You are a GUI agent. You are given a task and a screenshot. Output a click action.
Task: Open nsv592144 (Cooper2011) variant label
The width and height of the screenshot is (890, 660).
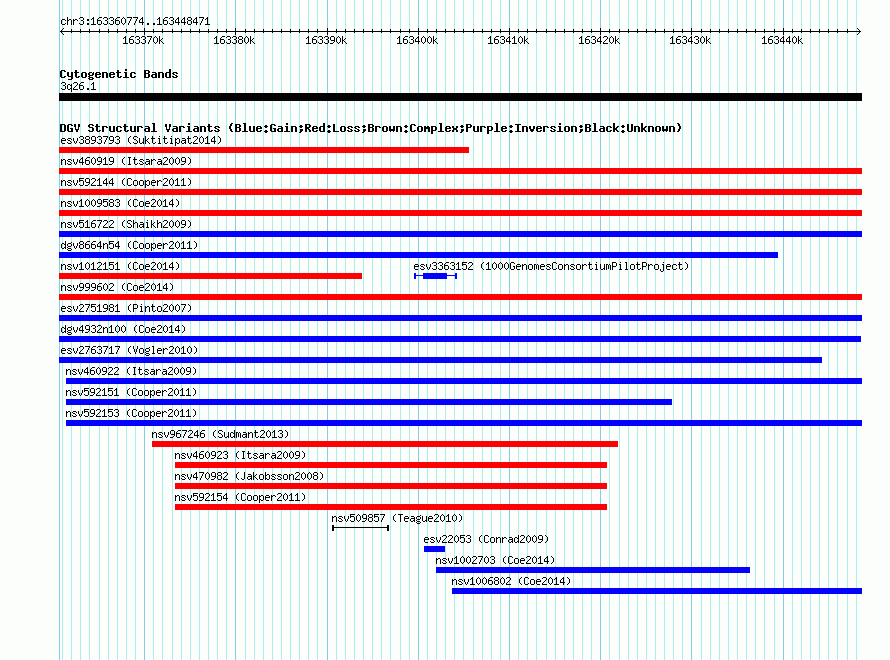126,182
